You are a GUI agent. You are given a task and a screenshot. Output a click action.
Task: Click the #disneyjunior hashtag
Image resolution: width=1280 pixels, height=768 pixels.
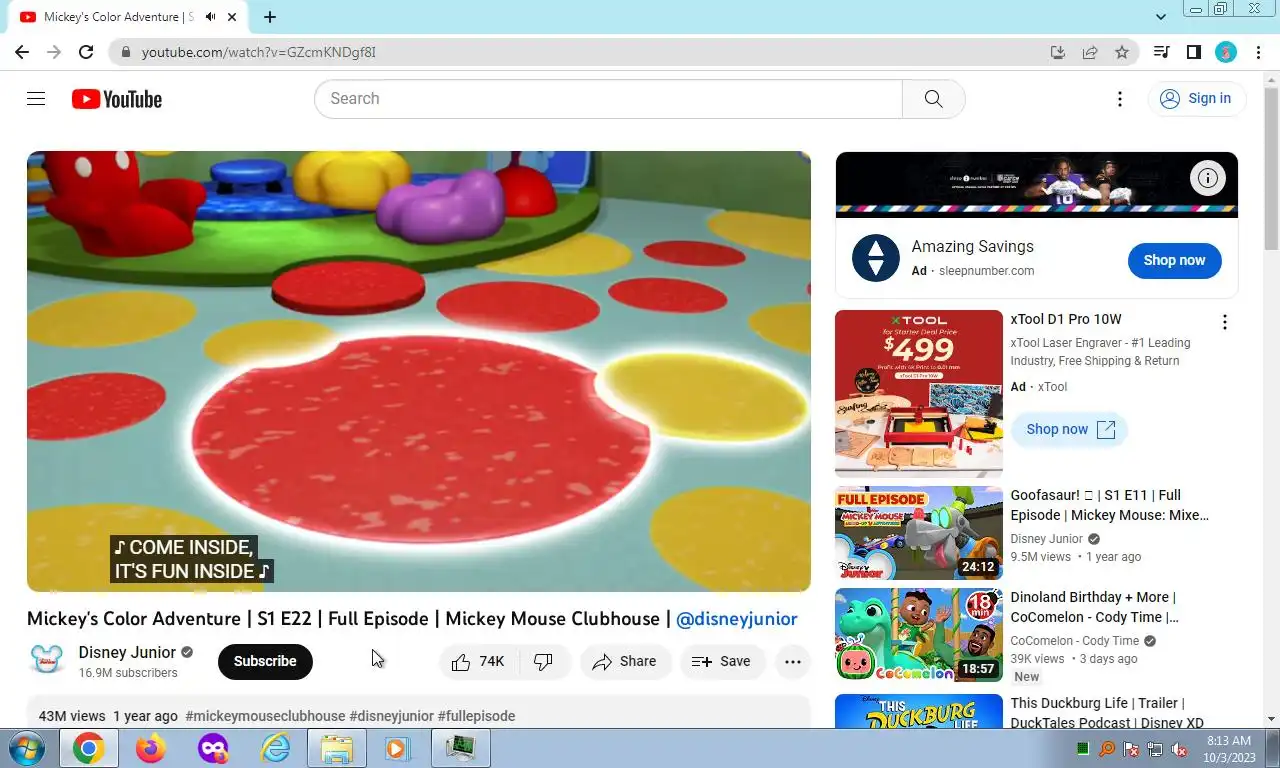pos(391,716)
